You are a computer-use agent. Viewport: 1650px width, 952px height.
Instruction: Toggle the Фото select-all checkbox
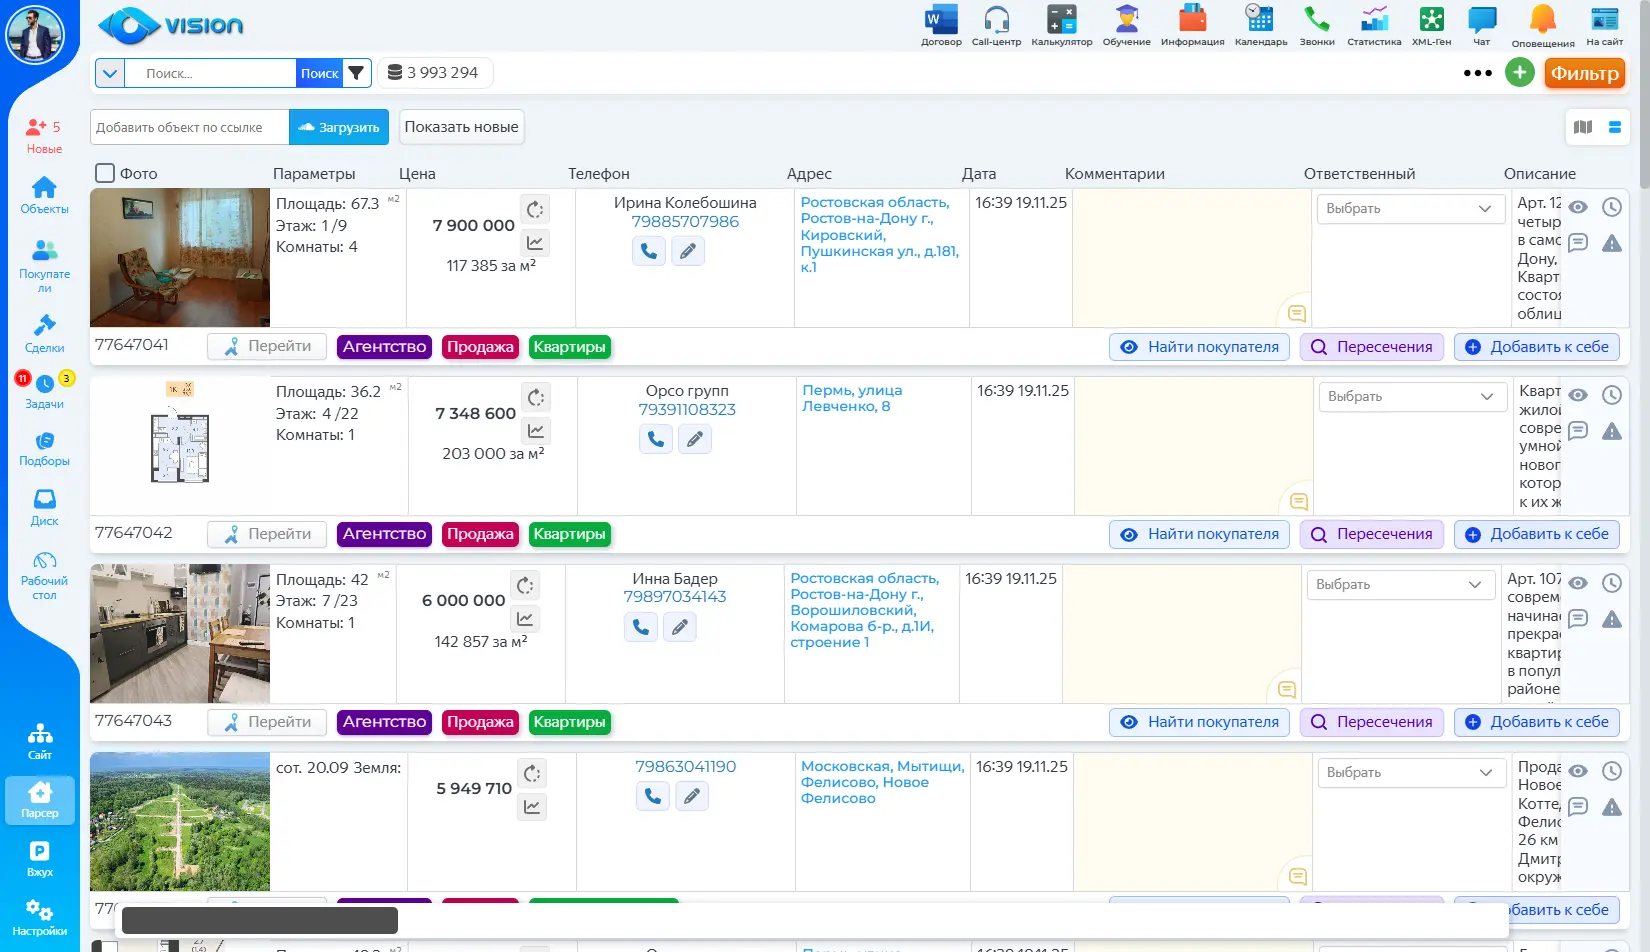105,173
